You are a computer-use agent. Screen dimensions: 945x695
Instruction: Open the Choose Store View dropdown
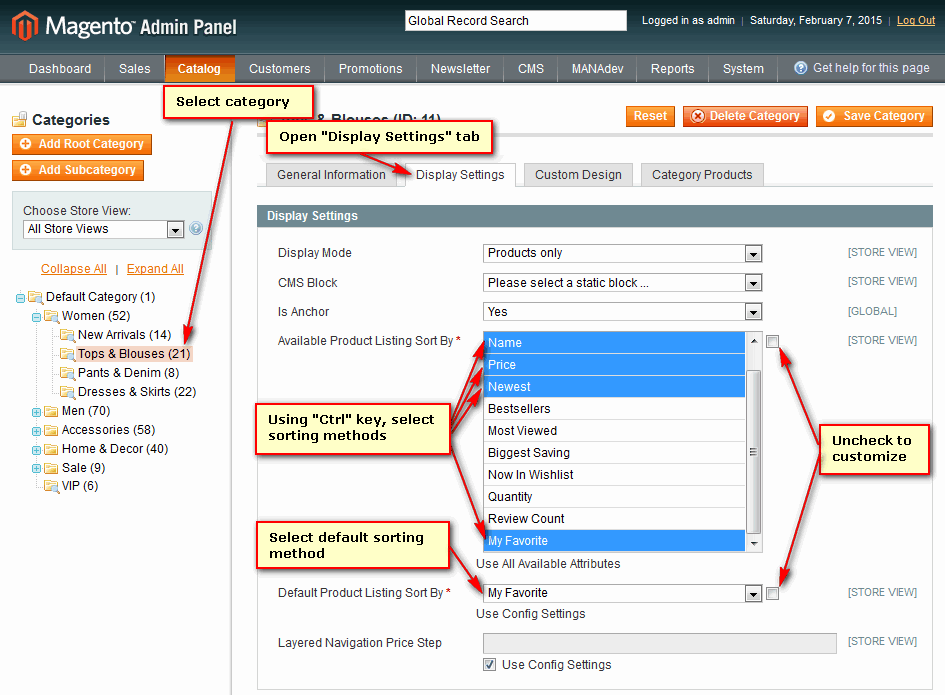pyautogui.click(x=103, y=229)
